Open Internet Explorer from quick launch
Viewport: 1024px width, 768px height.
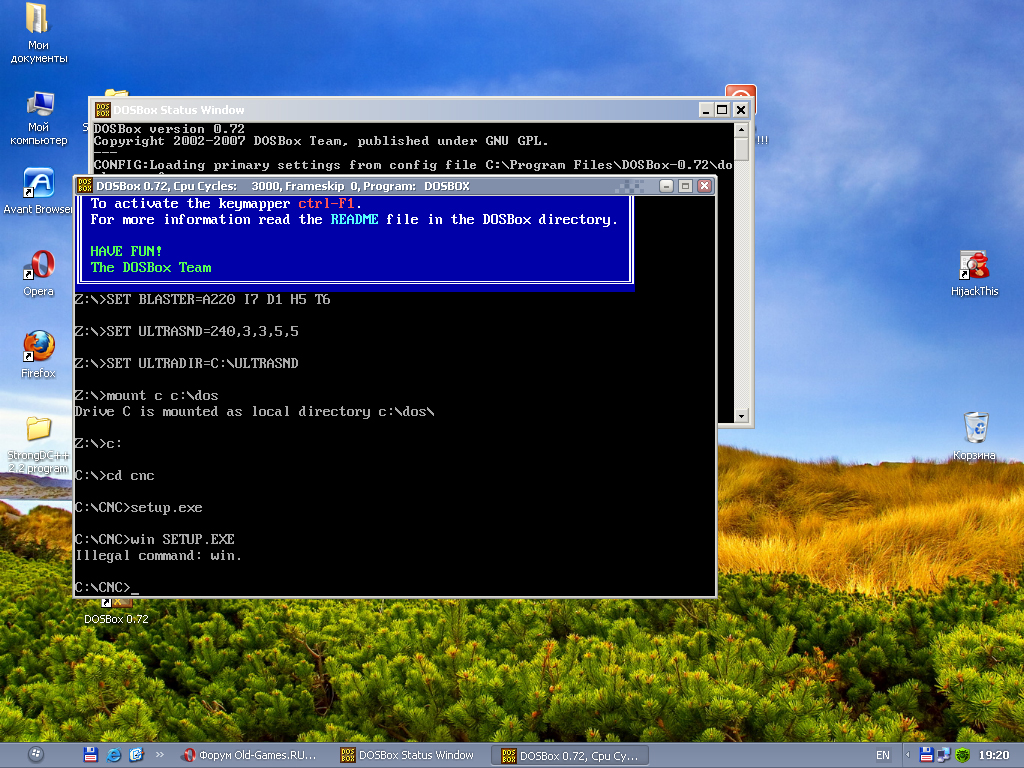coord(114,755)
